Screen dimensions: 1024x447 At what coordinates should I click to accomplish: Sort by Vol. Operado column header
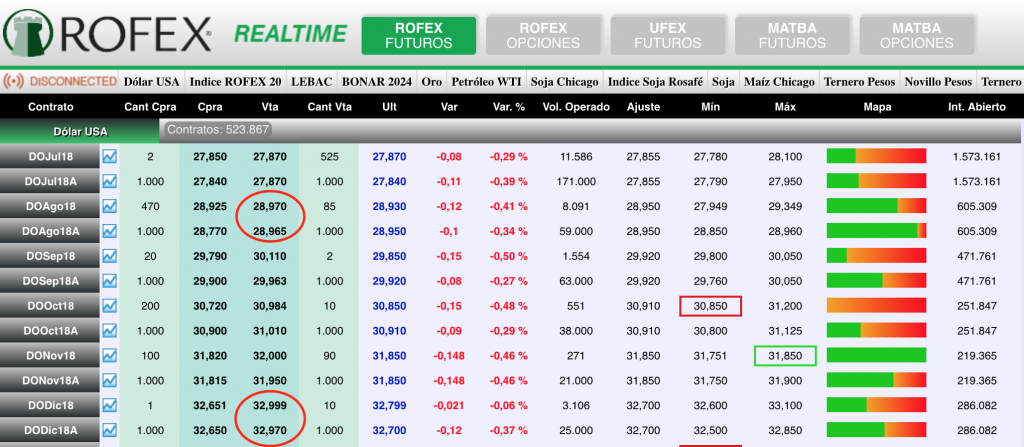pyautogui.click(x=576, y=107)
